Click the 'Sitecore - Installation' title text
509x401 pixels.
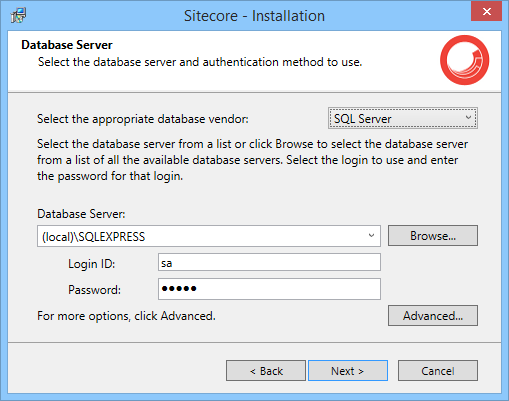pos(254,16)
